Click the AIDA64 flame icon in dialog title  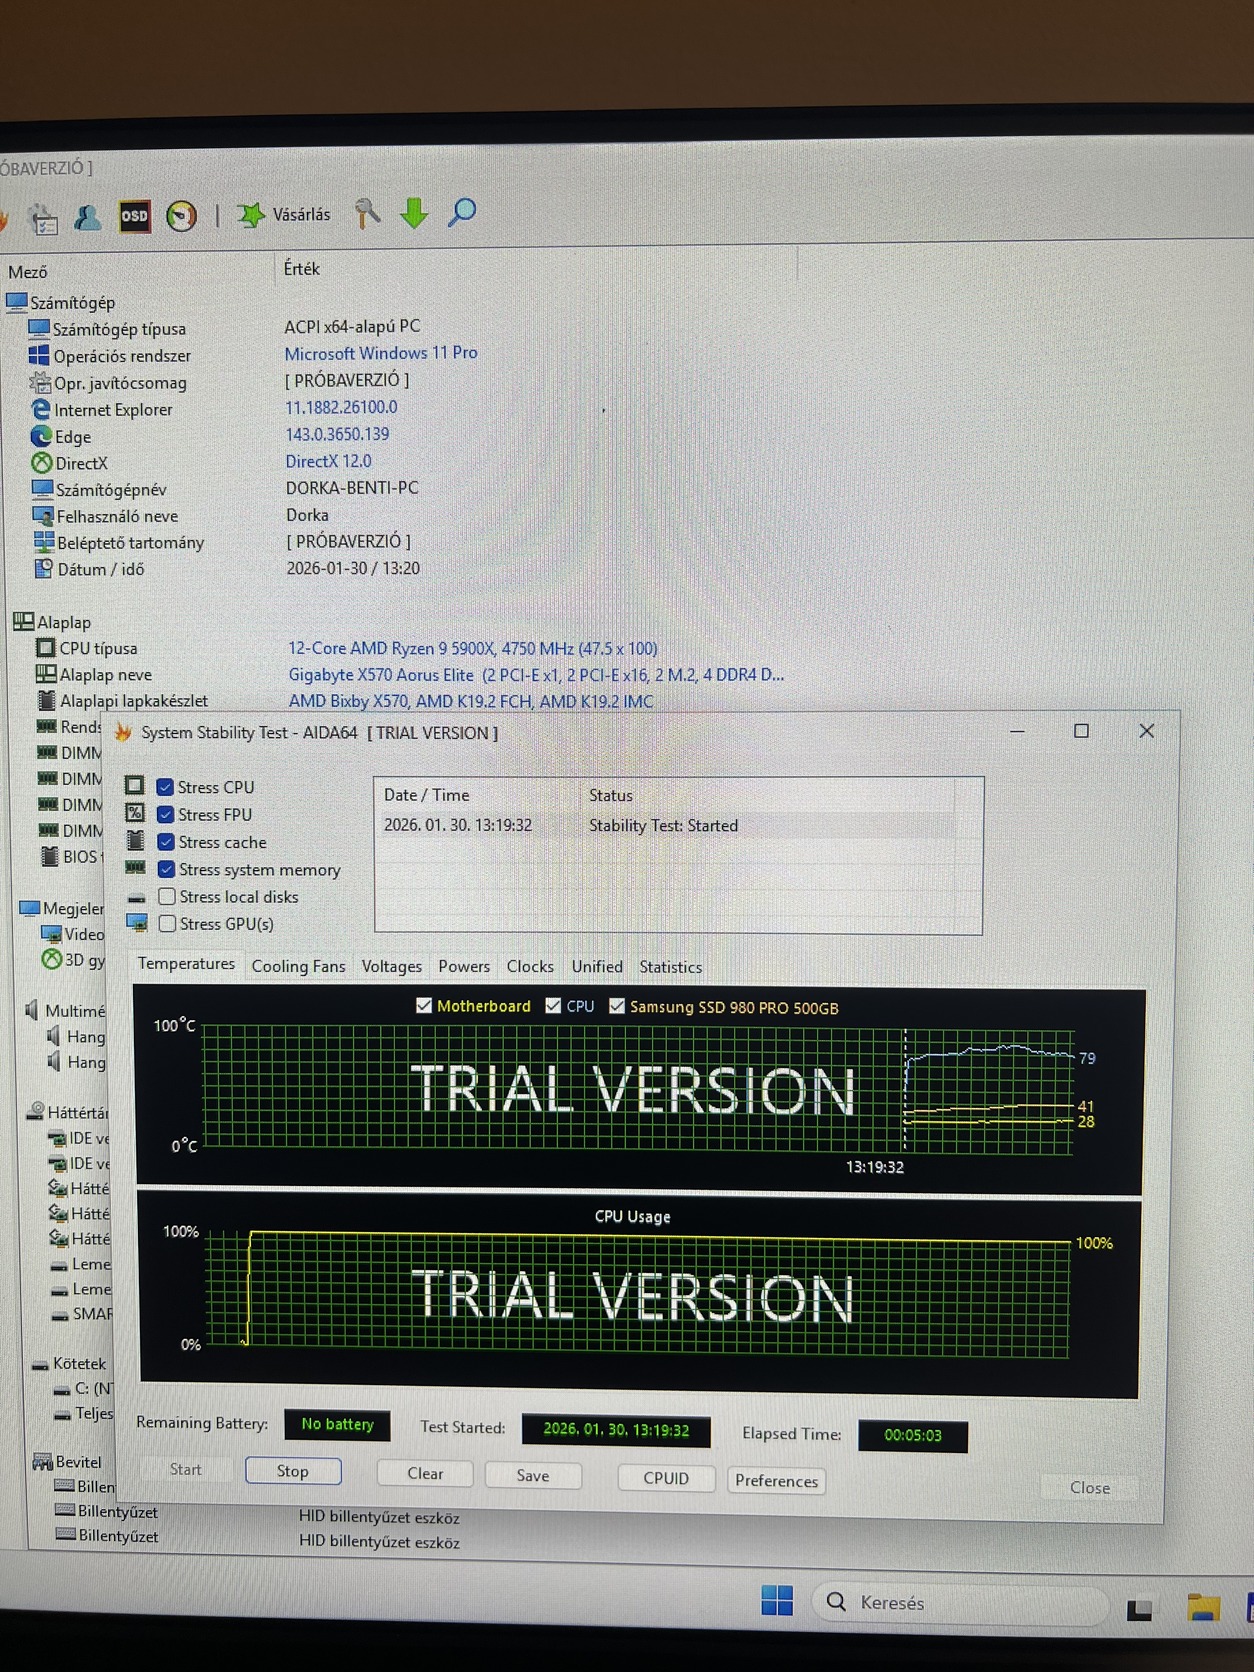[x=124, y=732]
